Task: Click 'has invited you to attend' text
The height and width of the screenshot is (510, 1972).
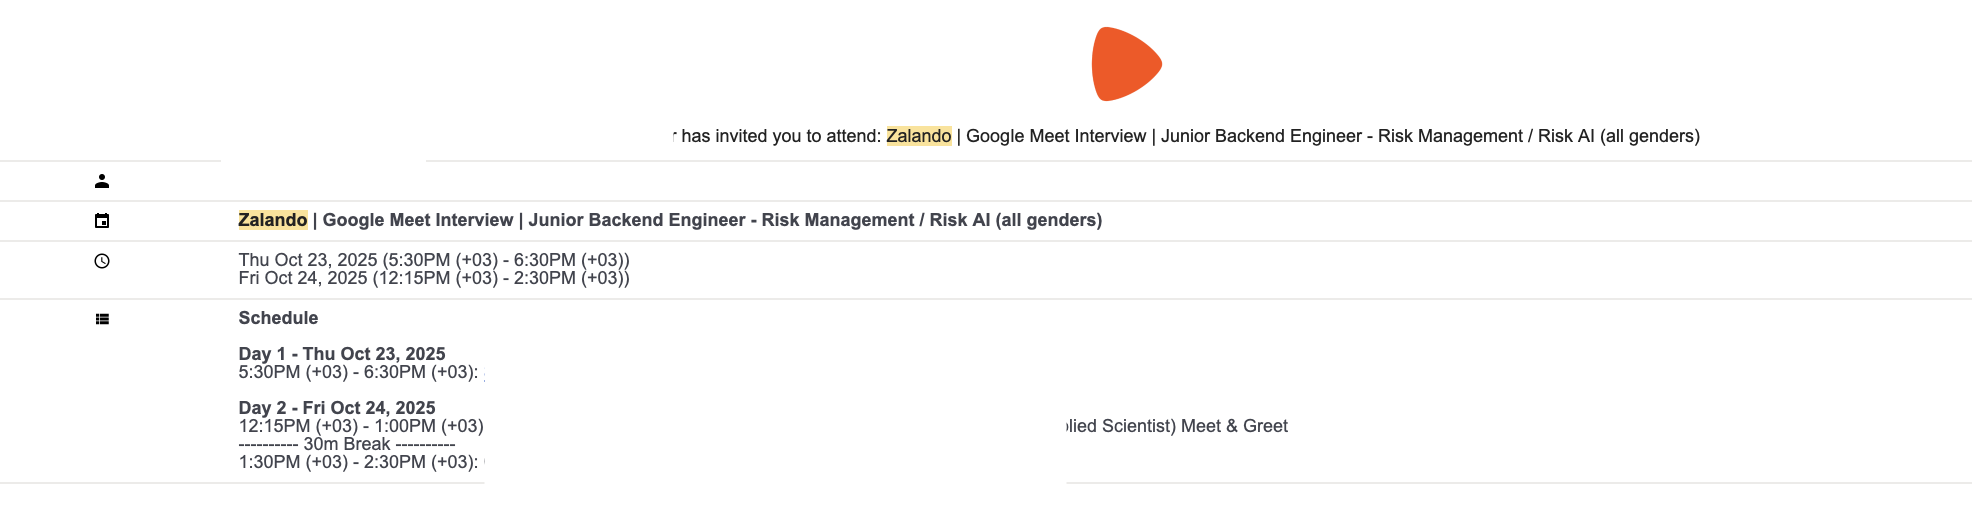Action: (x=780, y=136)
